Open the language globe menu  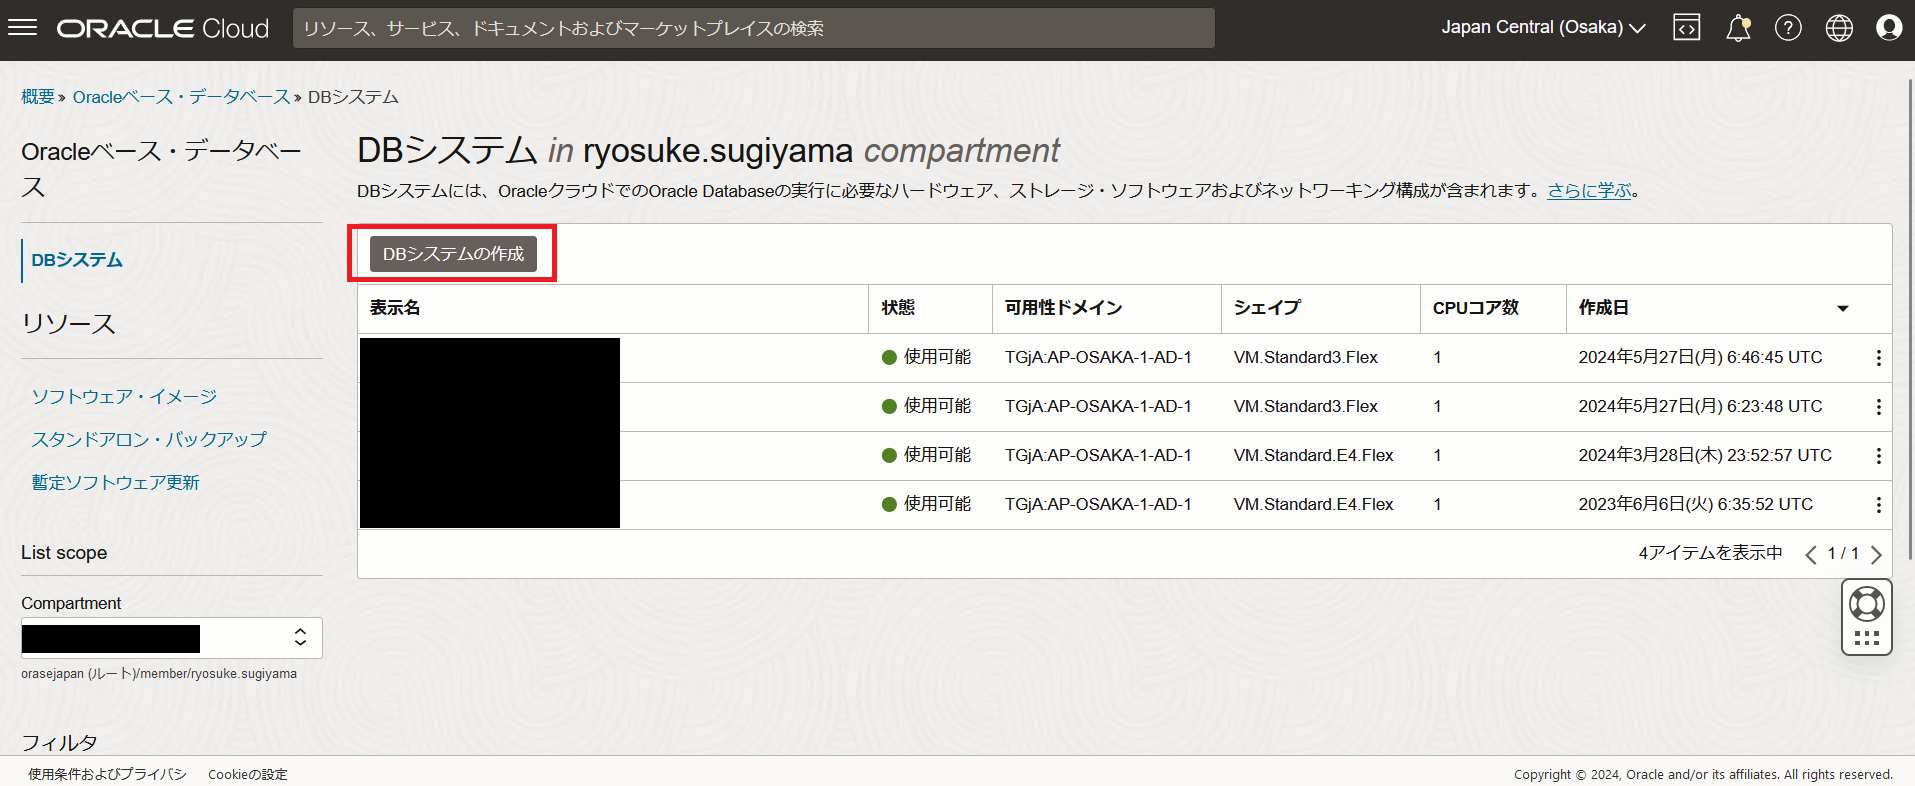pos(1839,28)
